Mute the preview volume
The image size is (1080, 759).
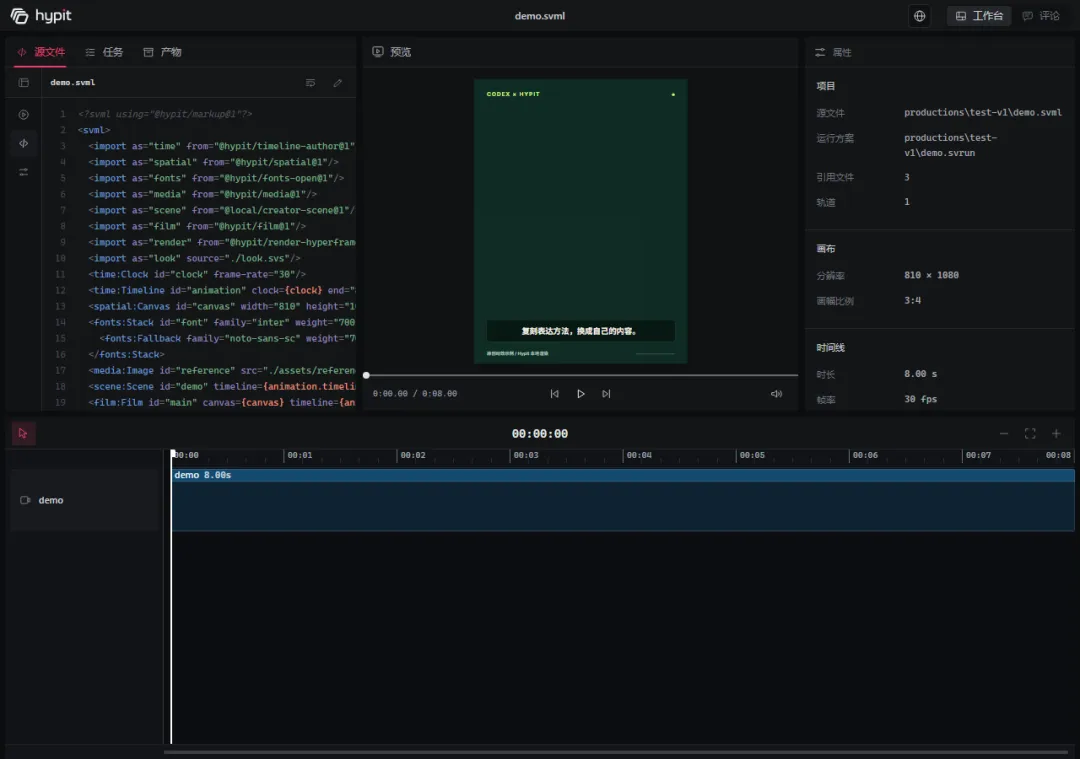point(776,394)
